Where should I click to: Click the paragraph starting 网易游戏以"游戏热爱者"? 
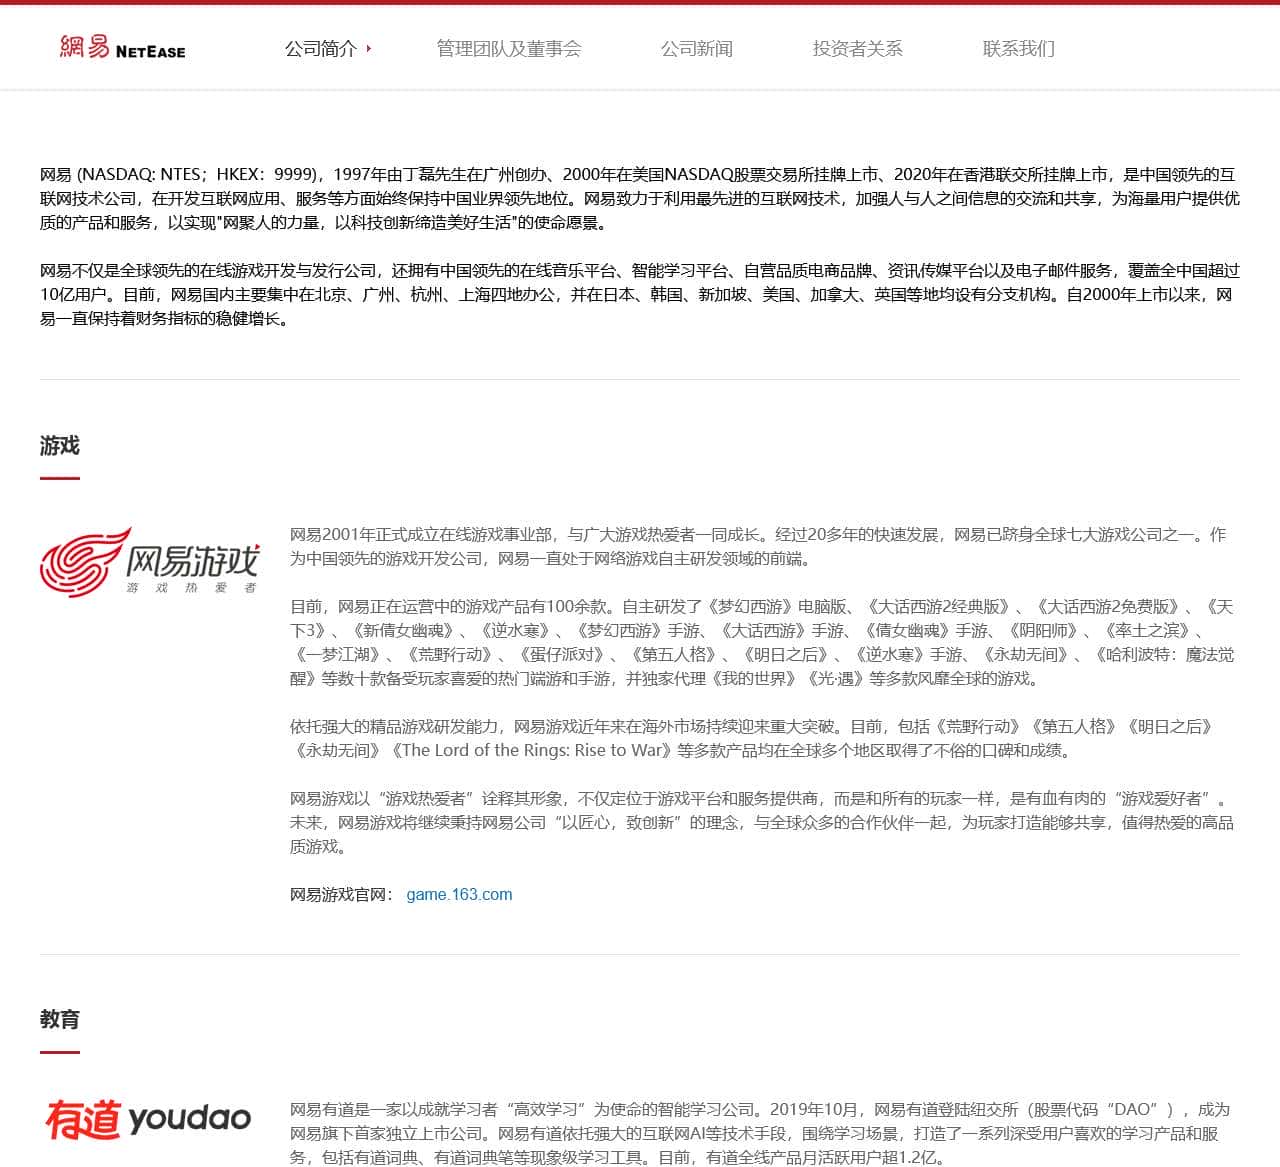pos(762,822)
